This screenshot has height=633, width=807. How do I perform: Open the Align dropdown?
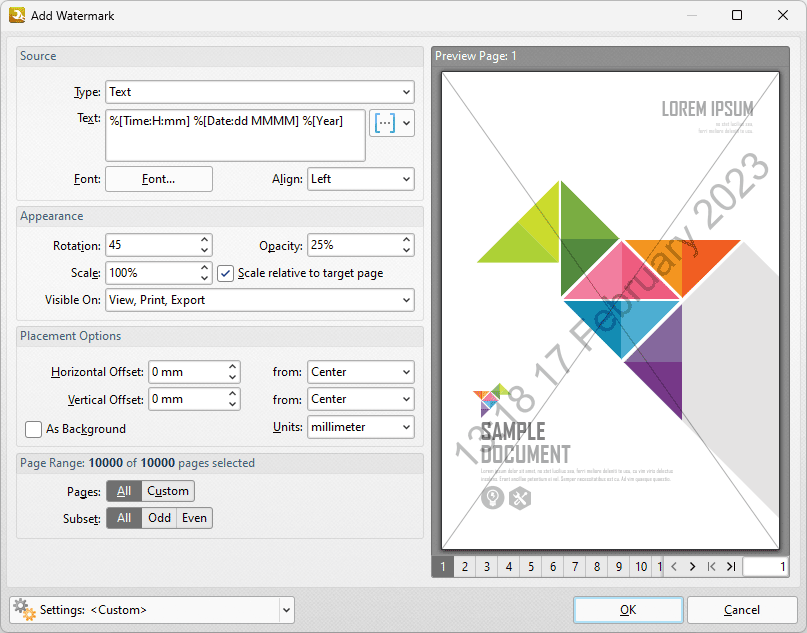(x=361, y=179)
